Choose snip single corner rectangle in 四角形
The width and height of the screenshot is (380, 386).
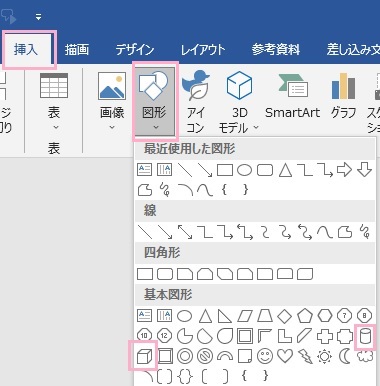(185, 274)
